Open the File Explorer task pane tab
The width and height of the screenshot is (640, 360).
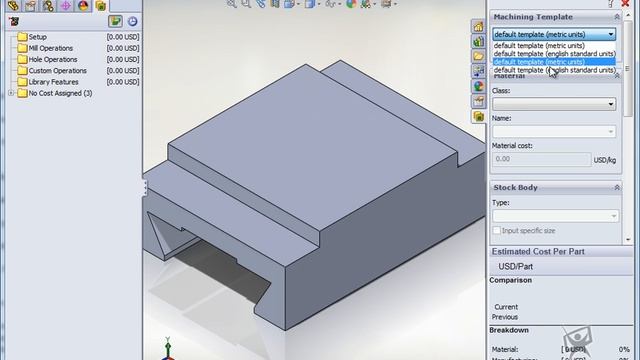(478, 56)
